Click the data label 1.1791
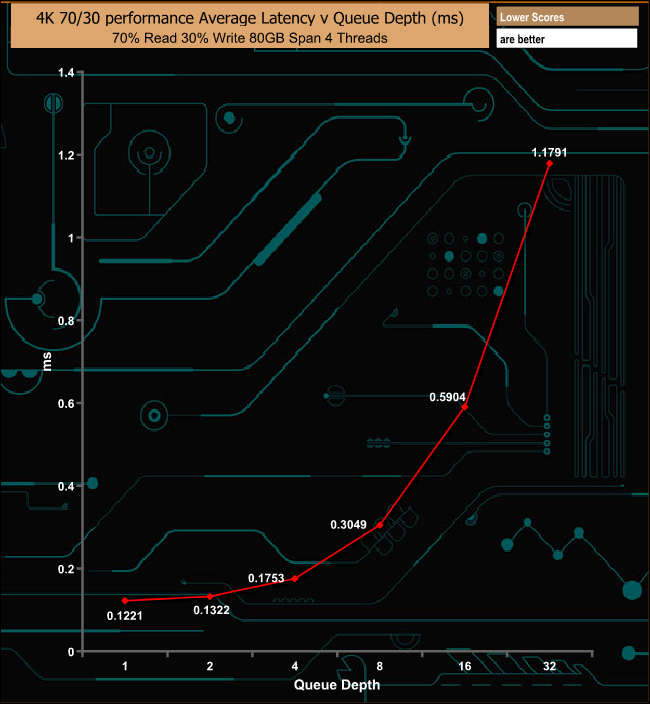The image size is (650, 704). (549, 153)
